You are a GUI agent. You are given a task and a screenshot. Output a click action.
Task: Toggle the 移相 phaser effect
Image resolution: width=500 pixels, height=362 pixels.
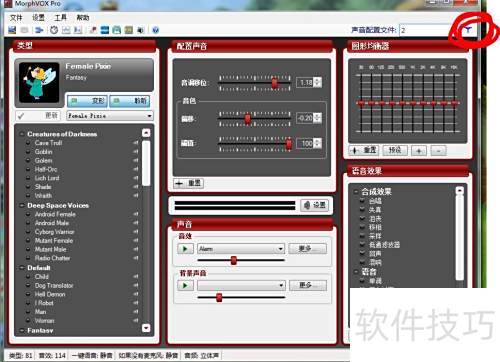pos(375,227)
